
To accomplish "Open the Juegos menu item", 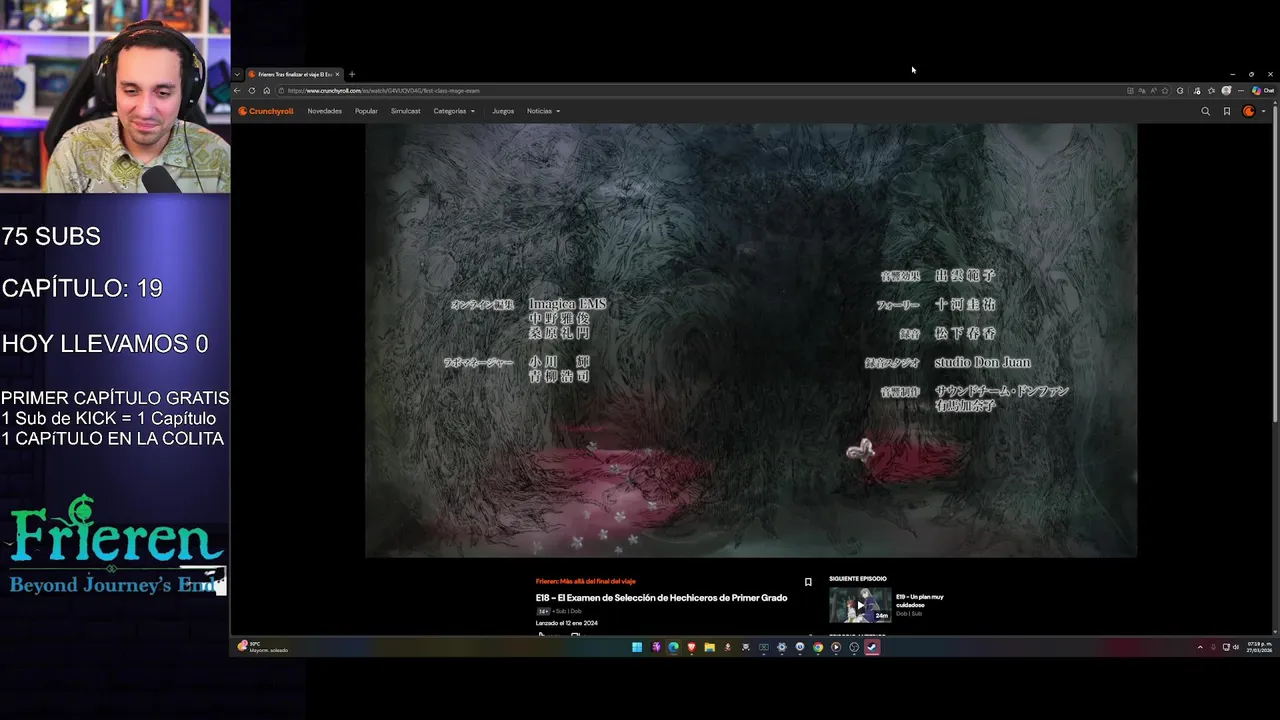I will click(x=503, y=111).
